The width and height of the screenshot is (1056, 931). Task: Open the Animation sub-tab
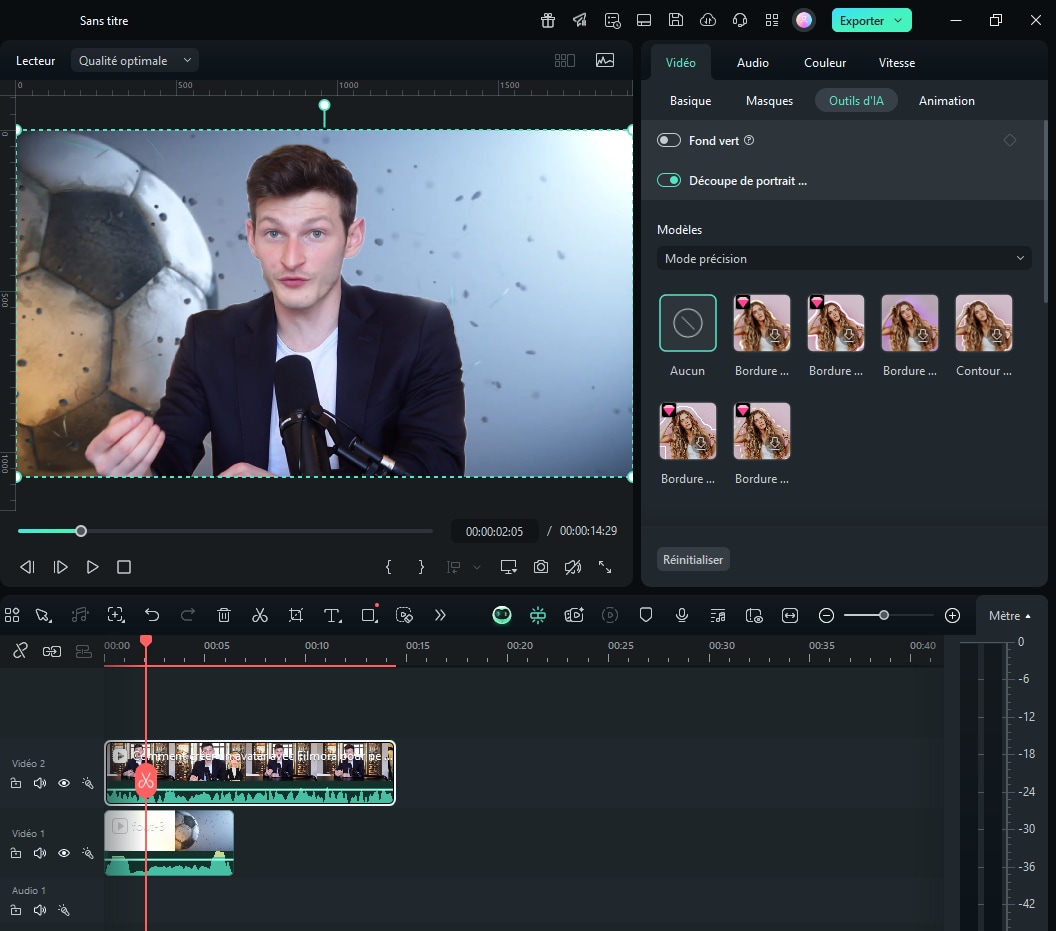point(946,100)
